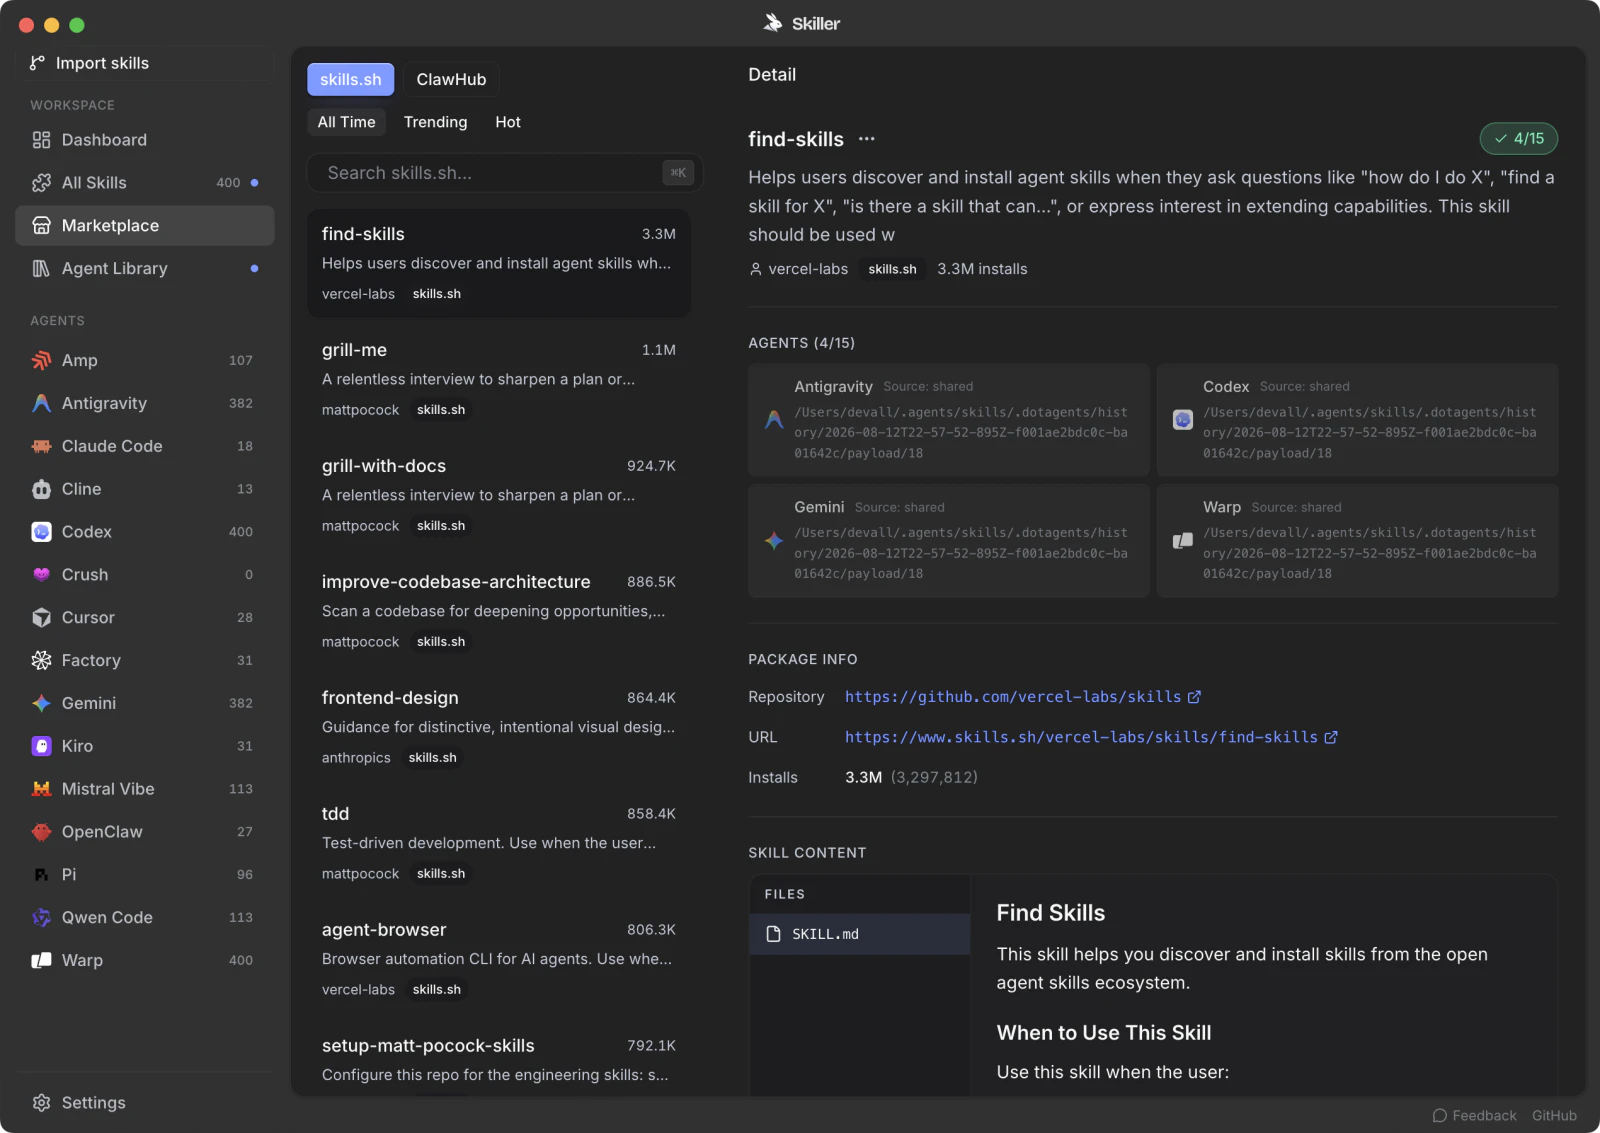Open the skills.sh find-skills URL link
The image size is (1600, 1133).
point(1081,737)
